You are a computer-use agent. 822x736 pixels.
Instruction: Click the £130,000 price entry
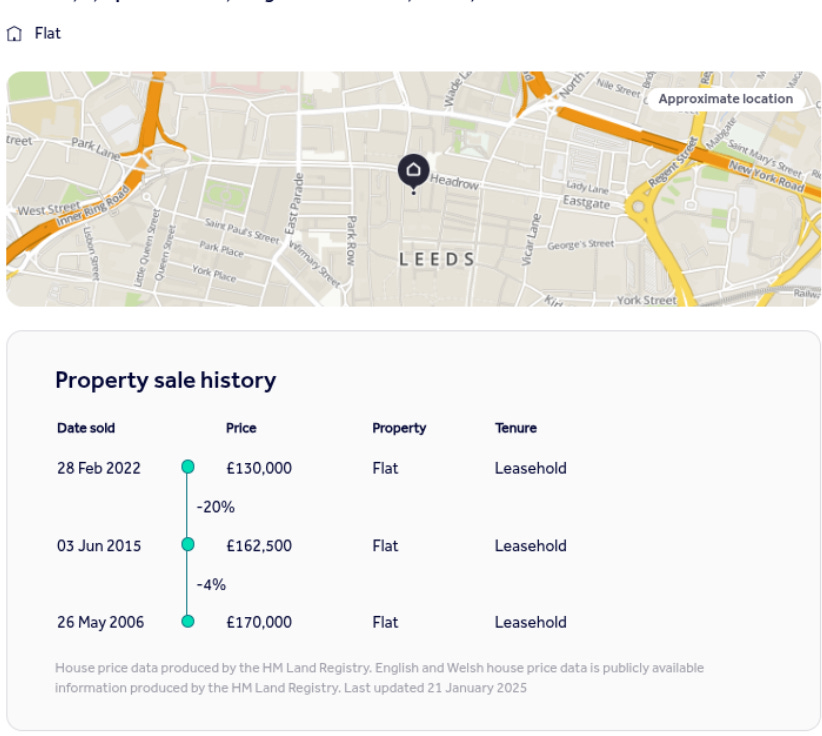[x=259, y=468]
